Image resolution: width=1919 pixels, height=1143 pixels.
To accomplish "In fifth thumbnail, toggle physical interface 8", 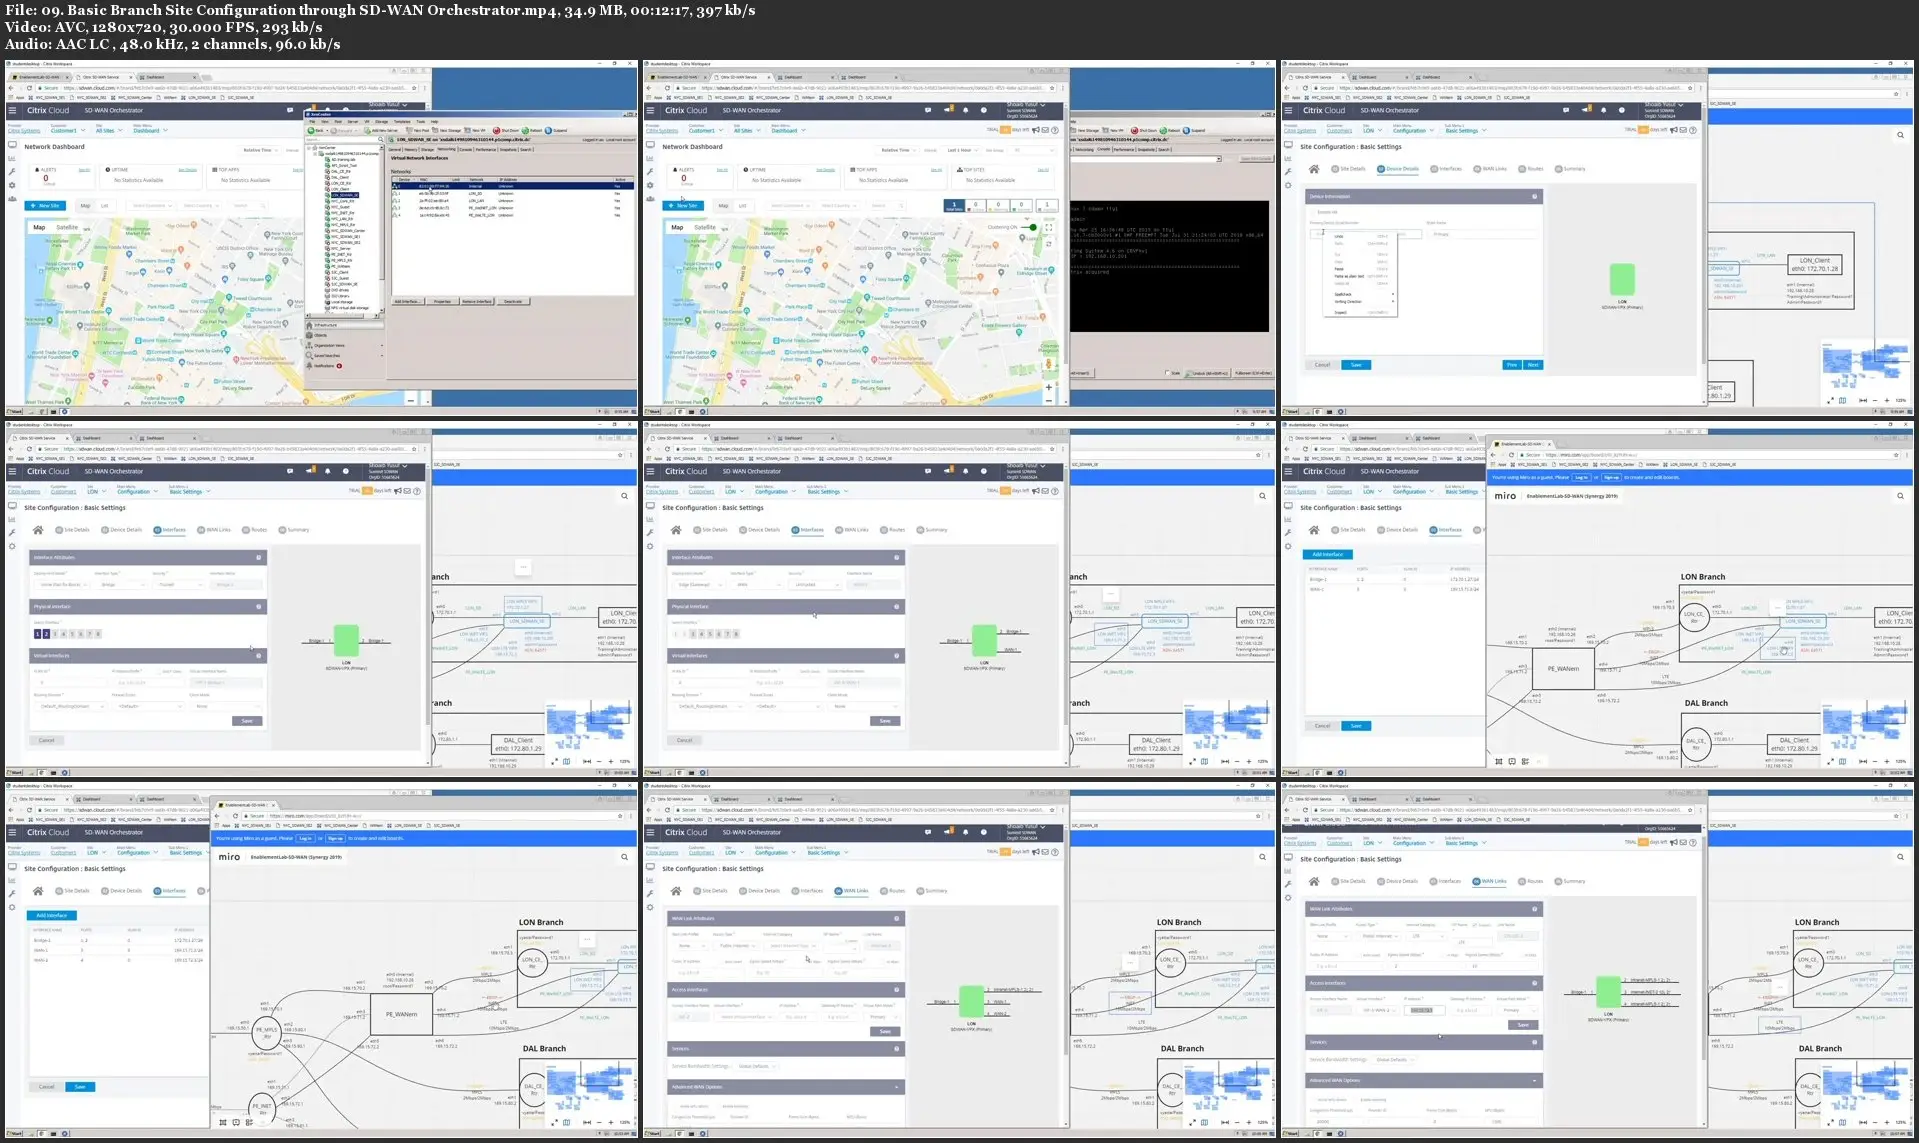I will pyautogui.click(x=737, y=634).
